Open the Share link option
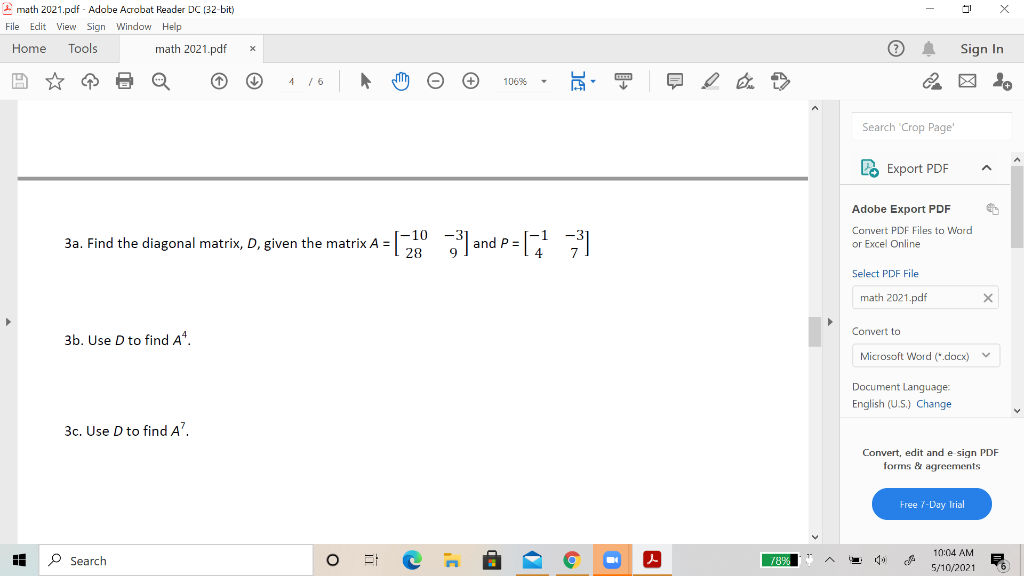The height and width of the screenshot is (576, 1024). click(931, 81)
